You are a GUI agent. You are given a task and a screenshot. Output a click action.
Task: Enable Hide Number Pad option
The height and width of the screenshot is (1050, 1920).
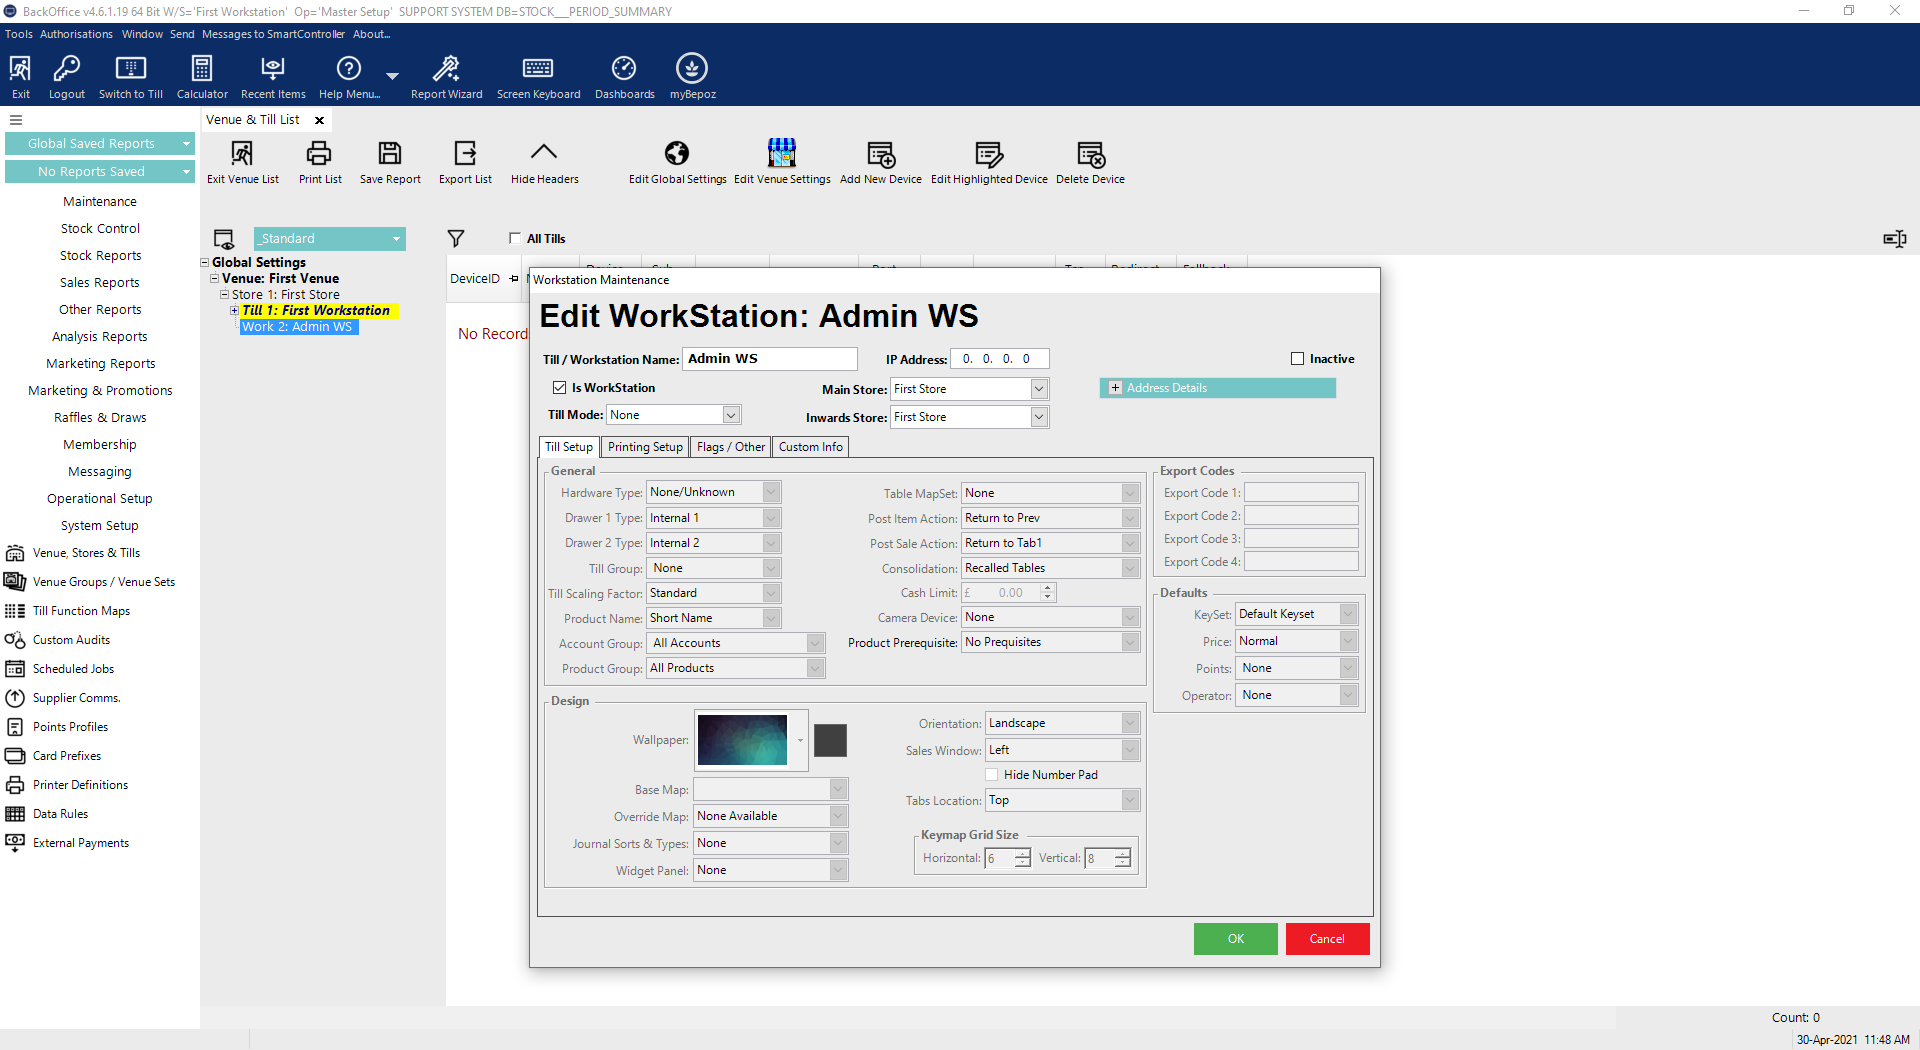993,774
